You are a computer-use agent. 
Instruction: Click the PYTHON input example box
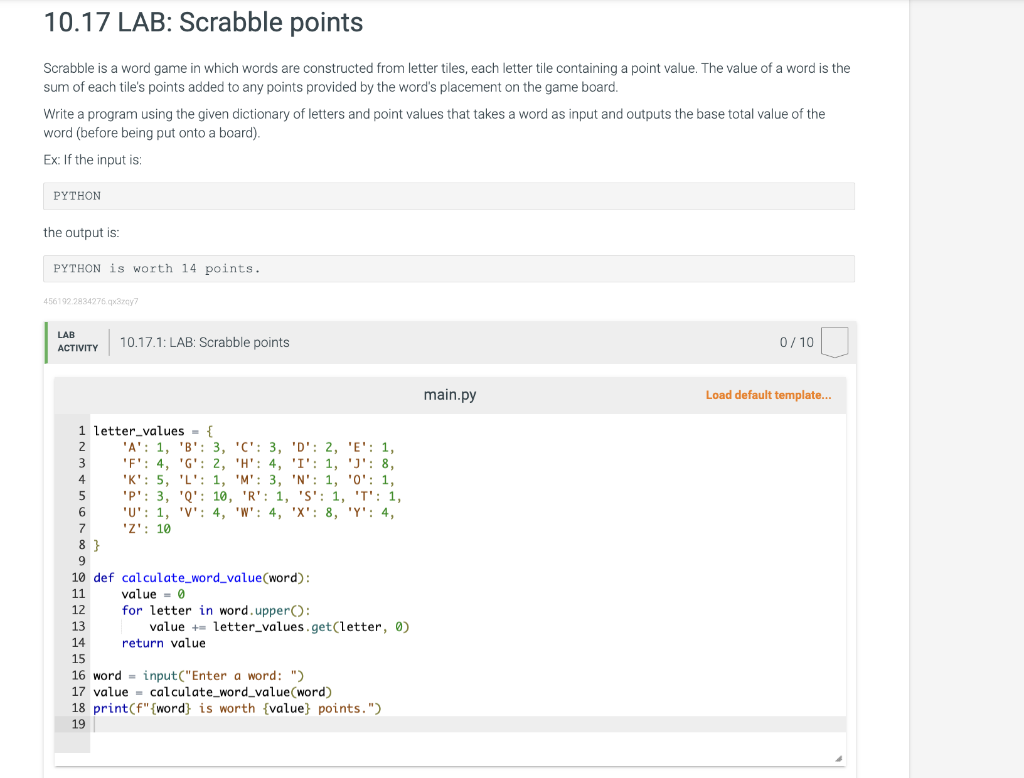pos(448,195)
